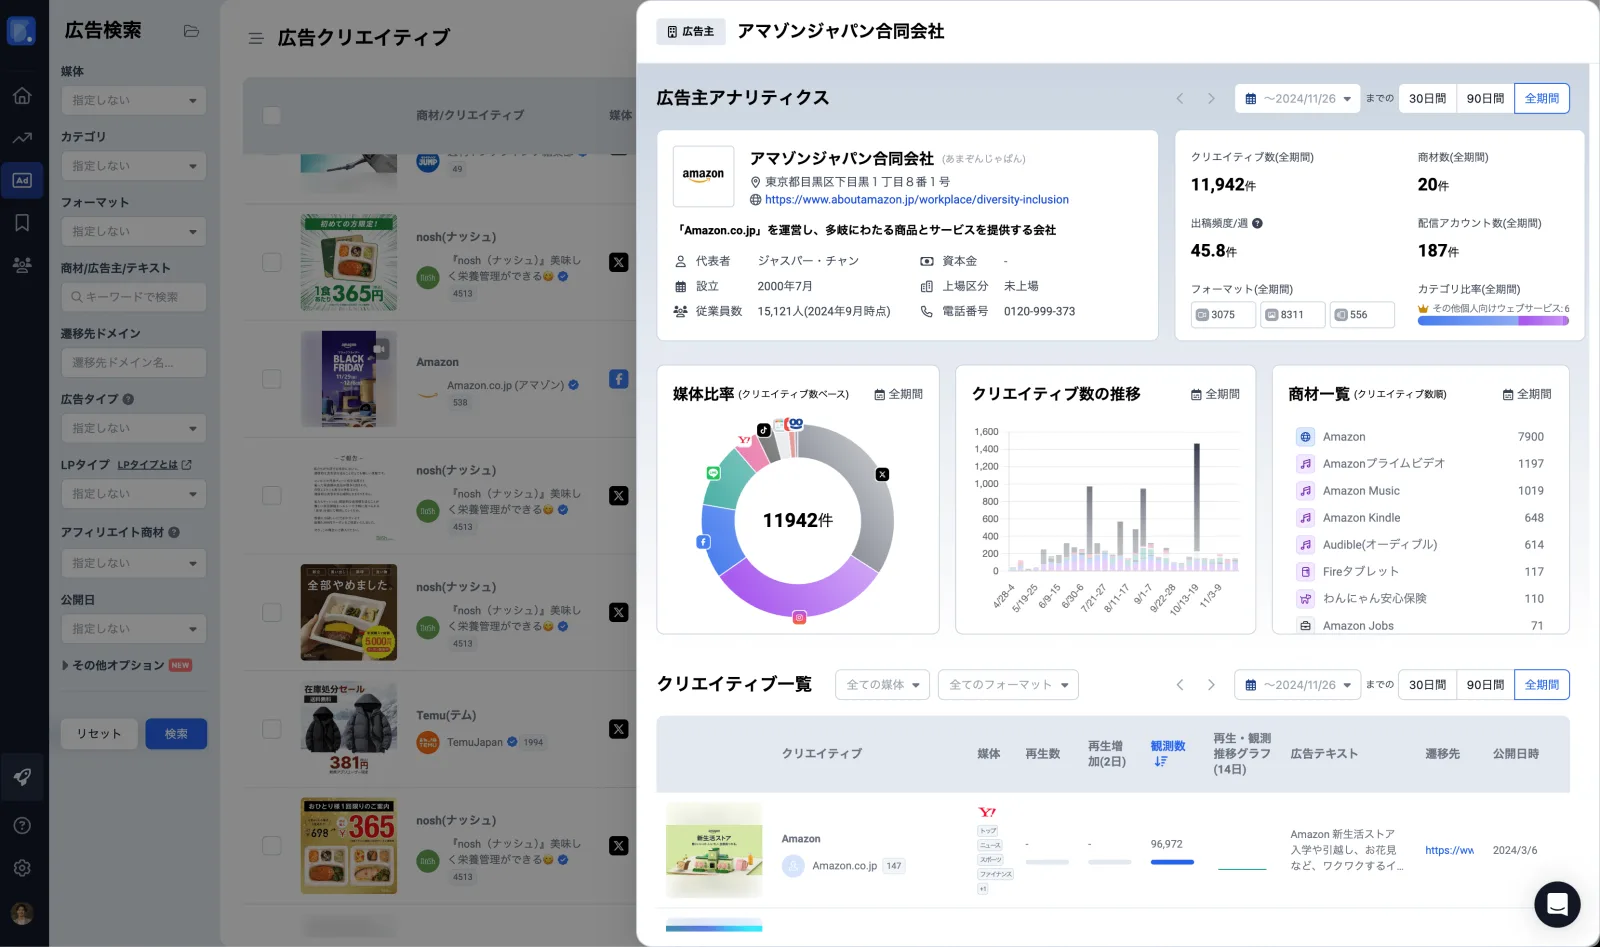Click blue 観測数 bar for 96,972
This screenshot has height=947, width=1600.
(x=1172, y=862)
